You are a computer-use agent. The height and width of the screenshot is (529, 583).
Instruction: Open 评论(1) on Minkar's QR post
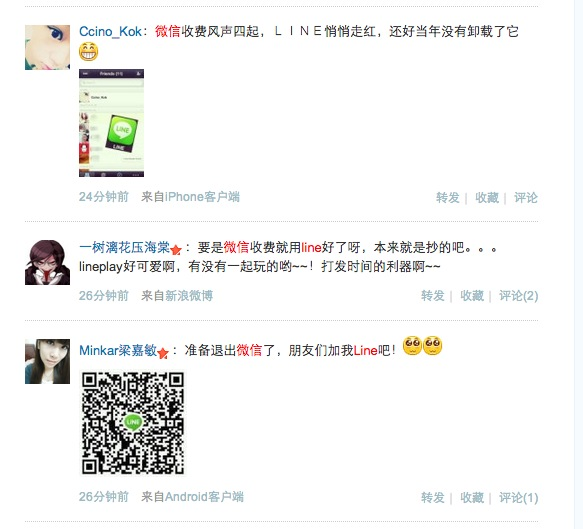(x=519, y=497)
